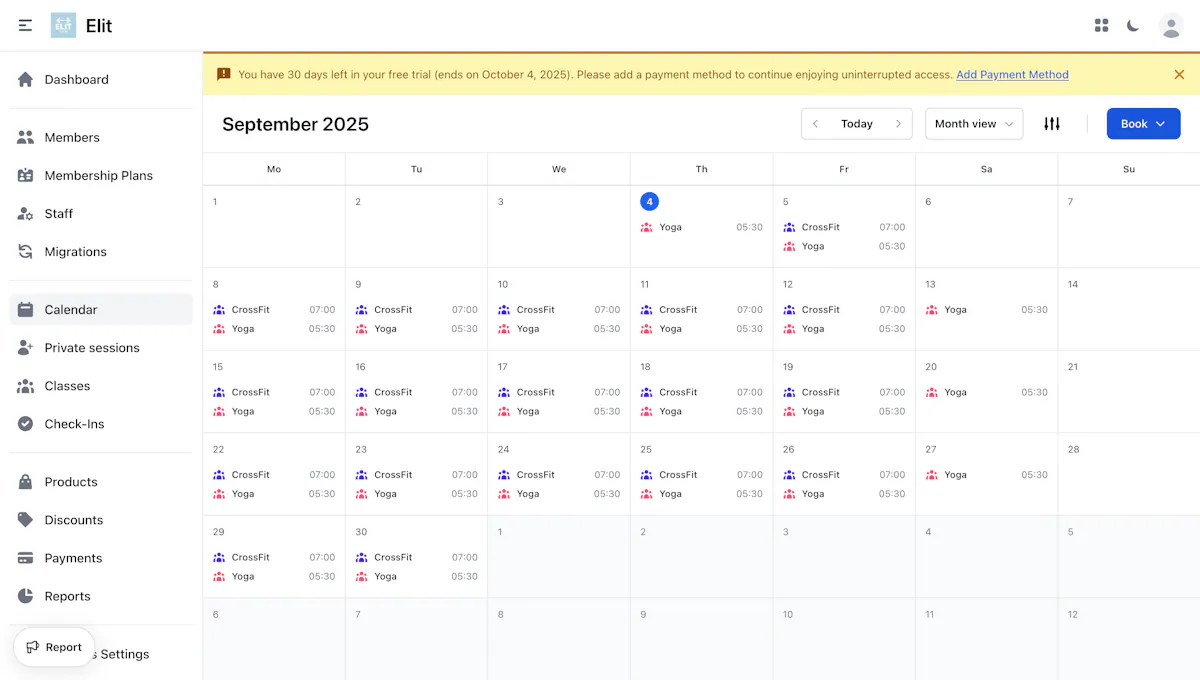Open the user profile avatar

[x=1171, y=26]
